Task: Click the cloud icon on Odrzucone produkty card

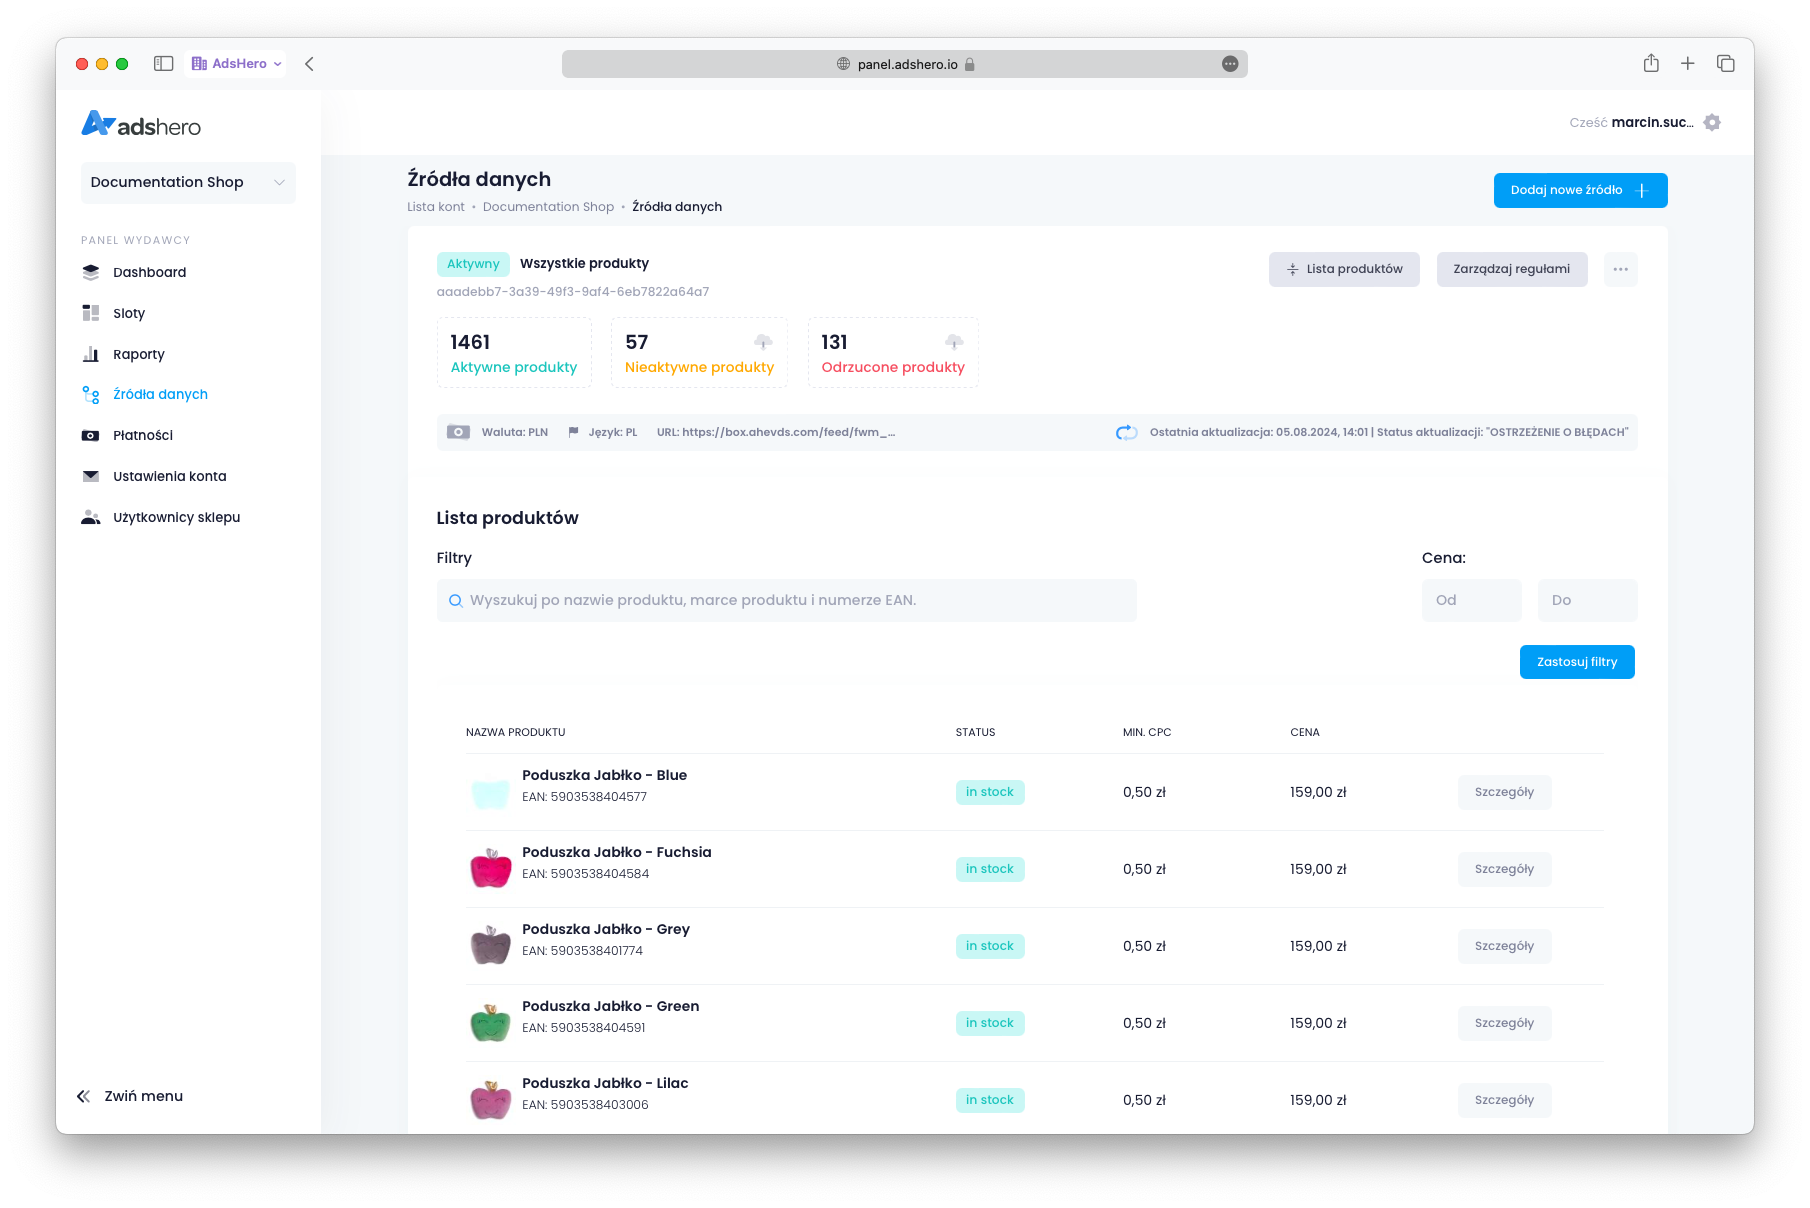Action: [x=954, y=342]
